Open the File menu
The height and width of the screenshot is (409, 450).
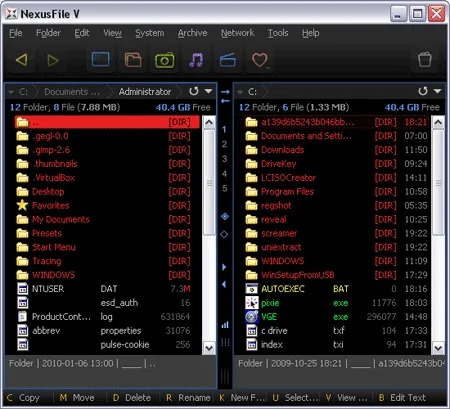16,33
